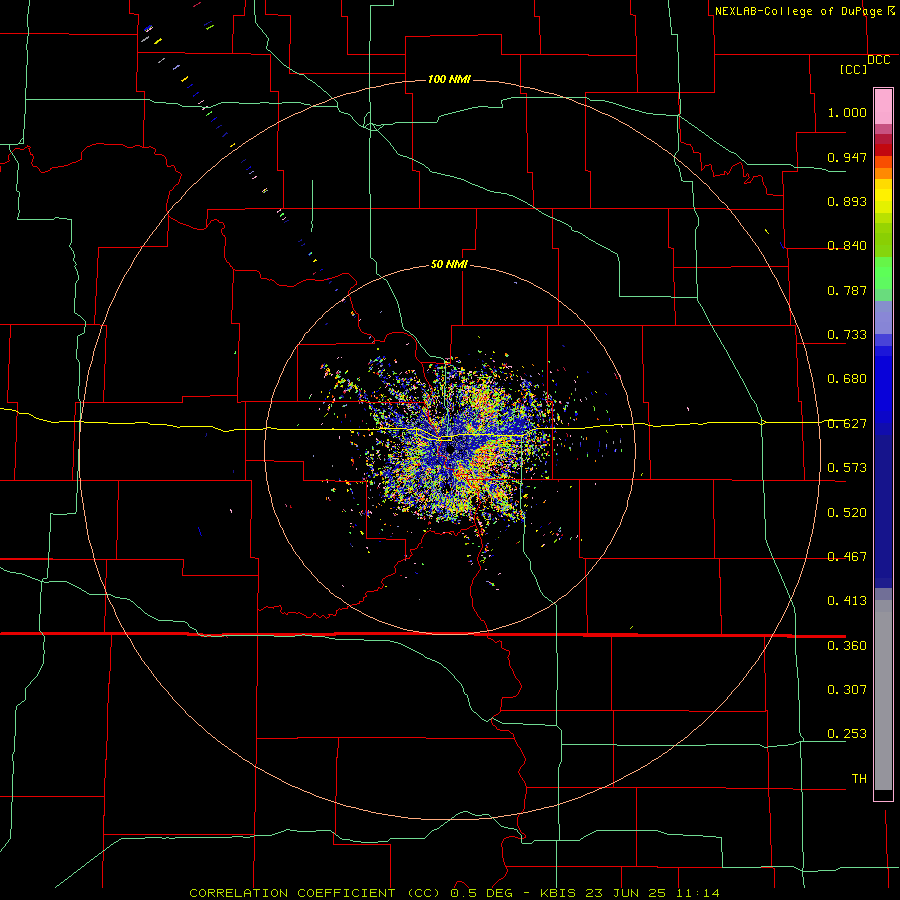Click the TH threshold label
The image size is (900, 900).
859,779
